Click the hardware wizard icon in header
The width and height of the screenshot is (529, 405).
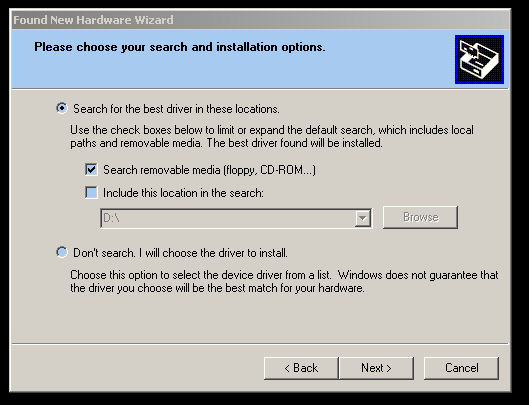479,59
